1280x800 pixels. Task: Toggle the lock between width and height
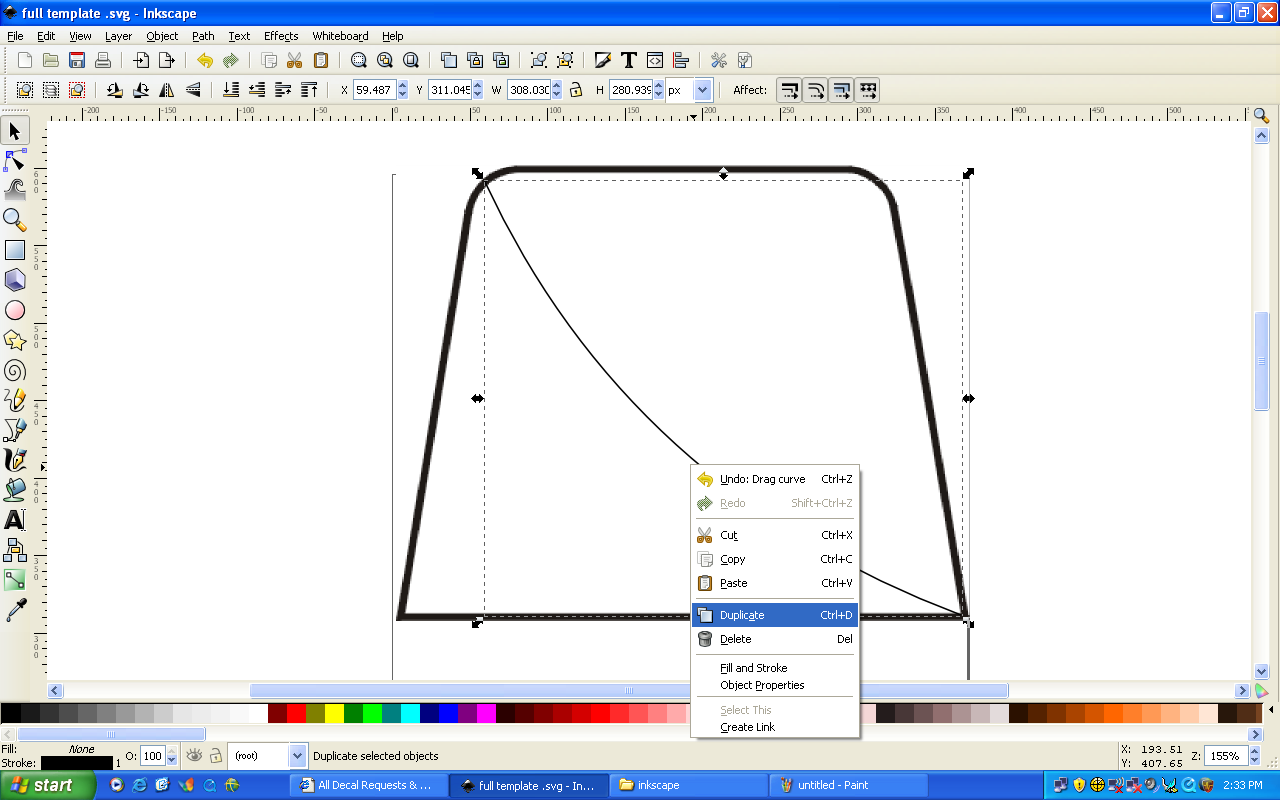pos(577,89)
